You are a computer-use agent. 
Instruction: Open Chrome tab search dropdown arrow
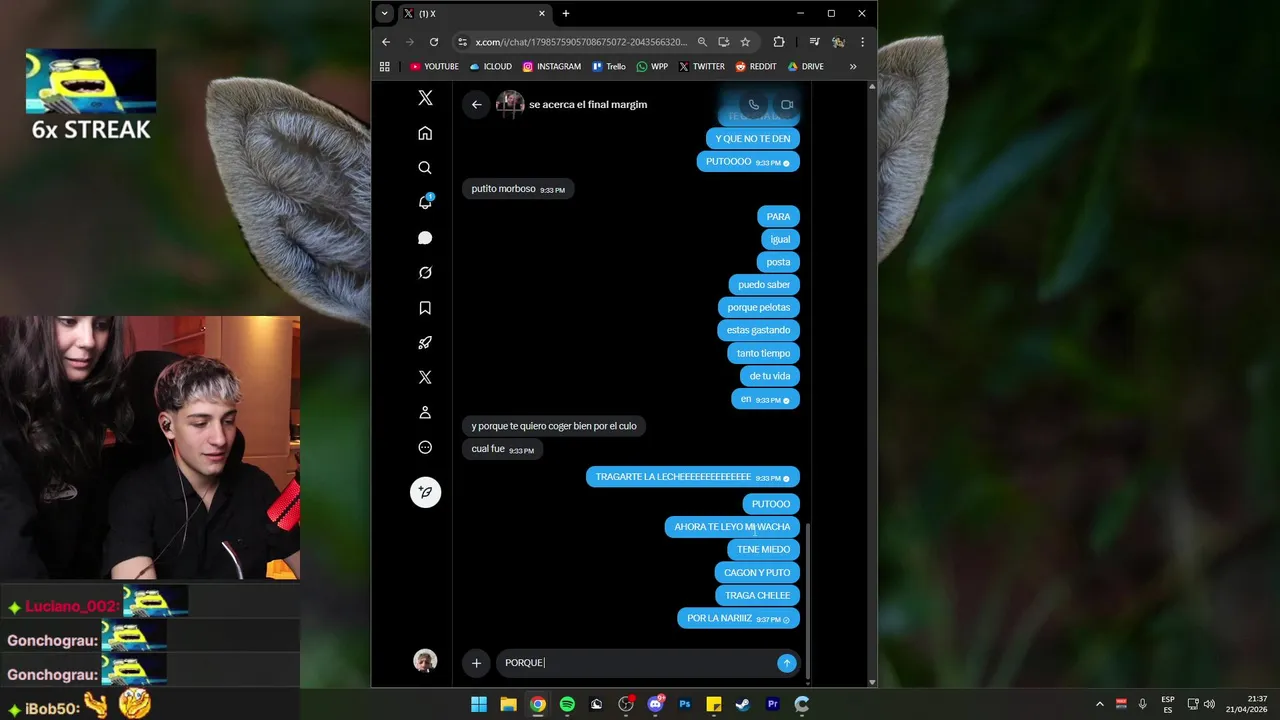385,13
